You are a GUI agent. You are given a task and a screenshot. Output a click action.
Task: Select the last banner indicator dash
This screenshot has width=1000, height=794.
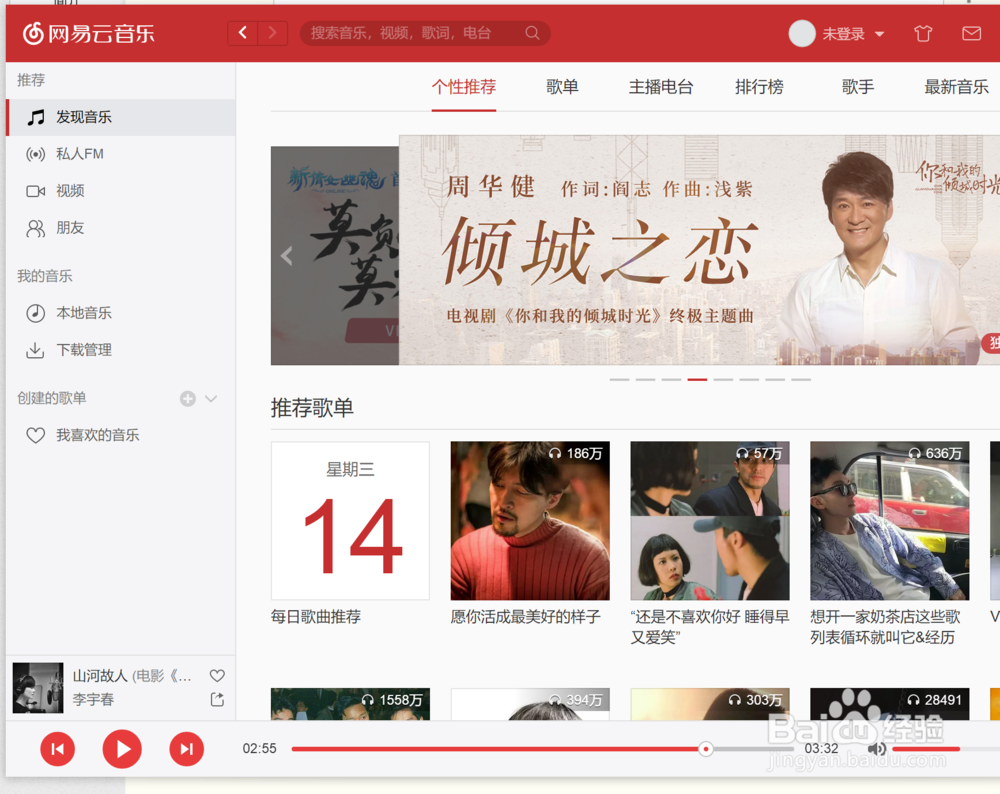(801, 379)
